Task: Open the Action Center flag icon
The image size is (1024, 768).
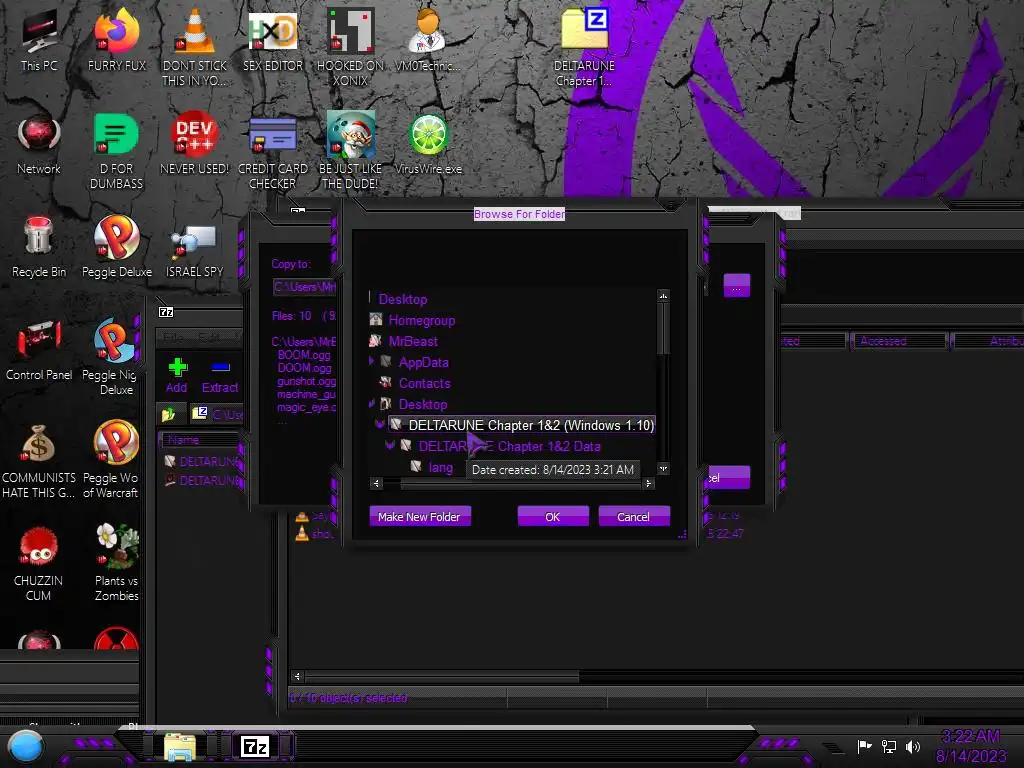Action: click(864, 746)
